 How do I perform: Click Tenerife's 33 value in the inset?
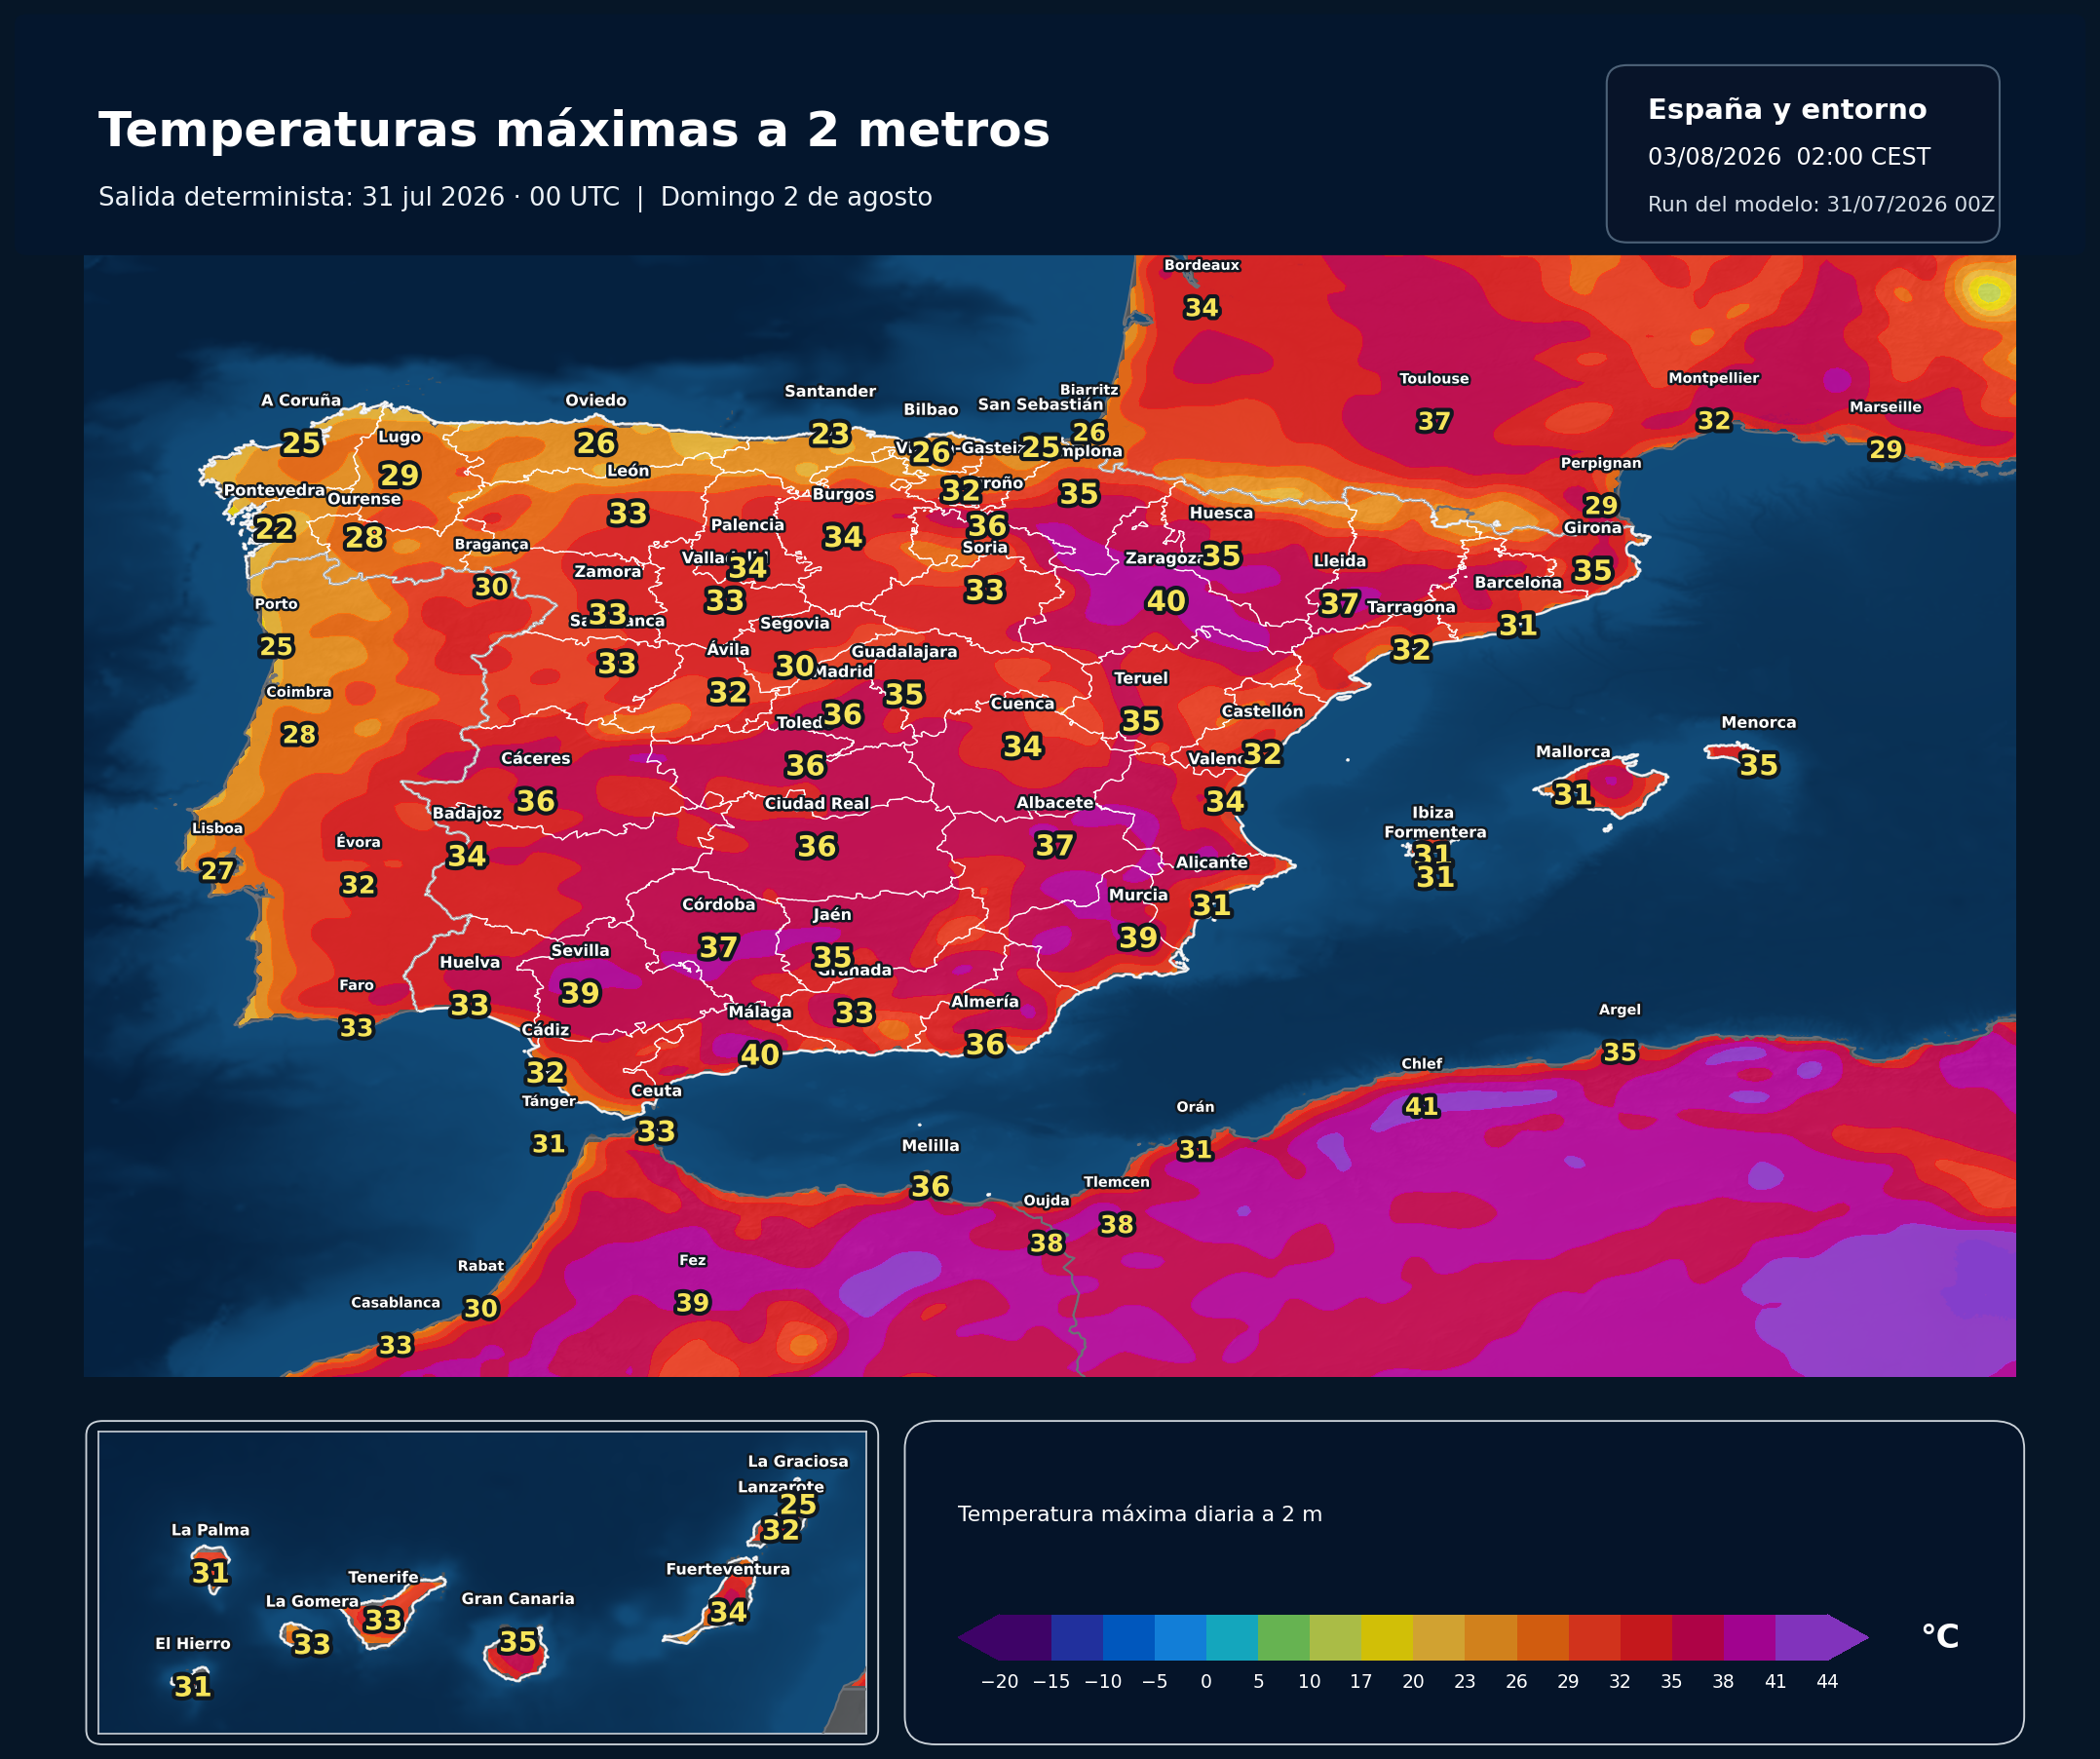pos(383,1620)
